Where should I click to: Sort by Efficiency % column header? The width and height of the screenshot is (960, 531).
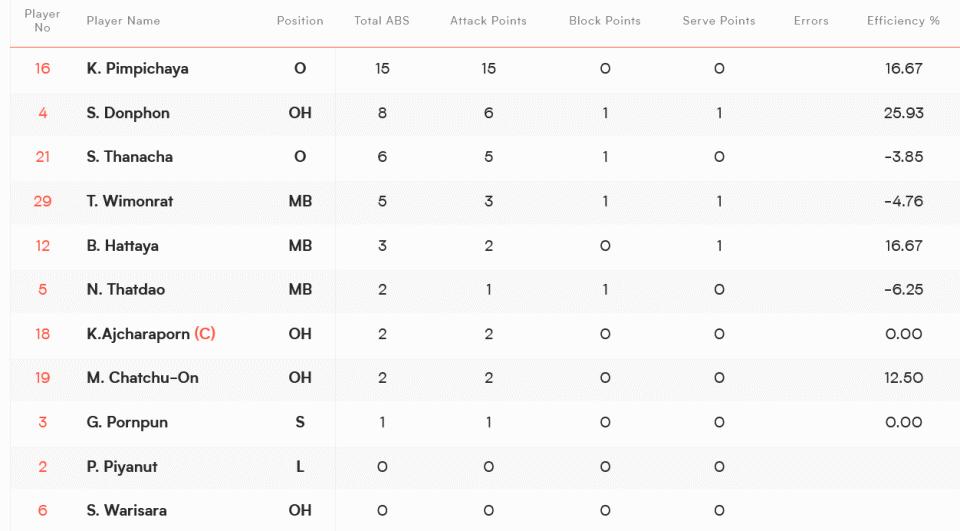[903, 21]
